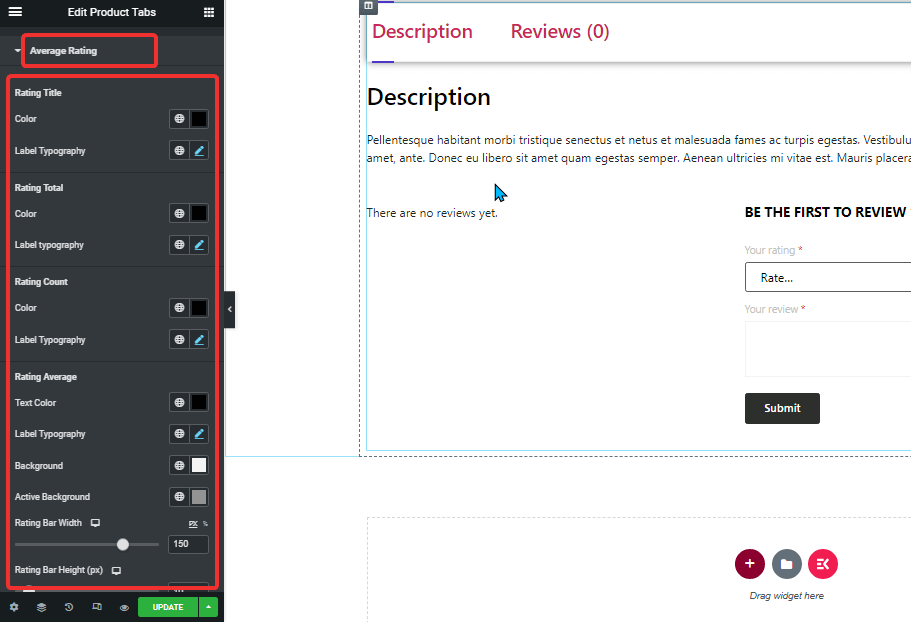Click the add template folder button
The image size is (911, 622).
787,564
